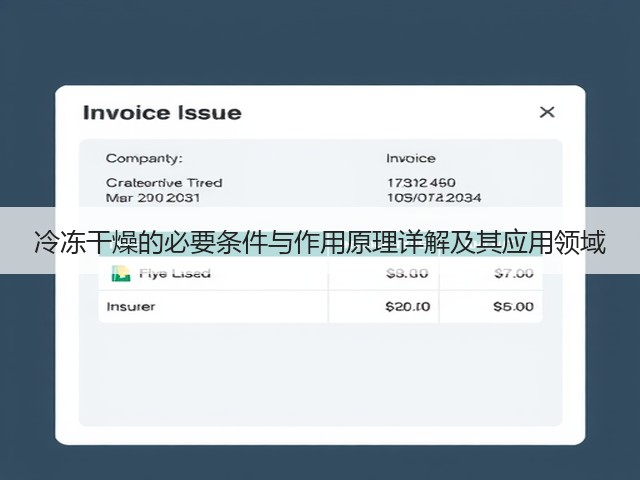Click the $7.00 amount in Flye Lised row
This screenshot has width=640, height=480.
tap(513, 273)
